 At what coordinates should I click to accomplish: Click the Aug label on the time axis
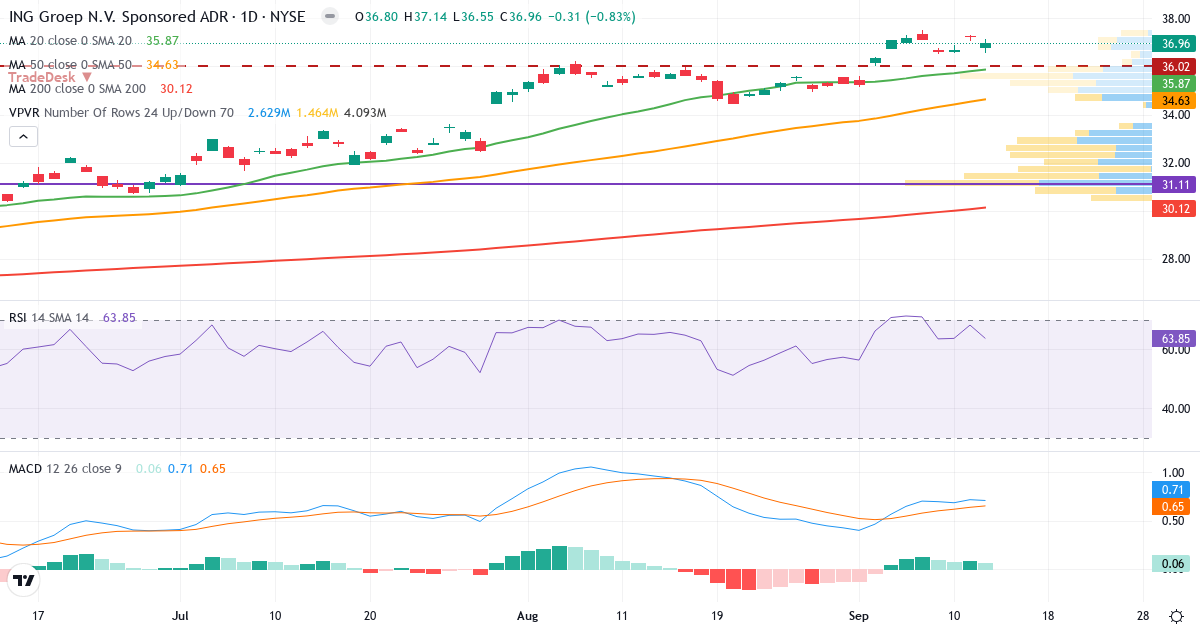click(x=529, y=615)
